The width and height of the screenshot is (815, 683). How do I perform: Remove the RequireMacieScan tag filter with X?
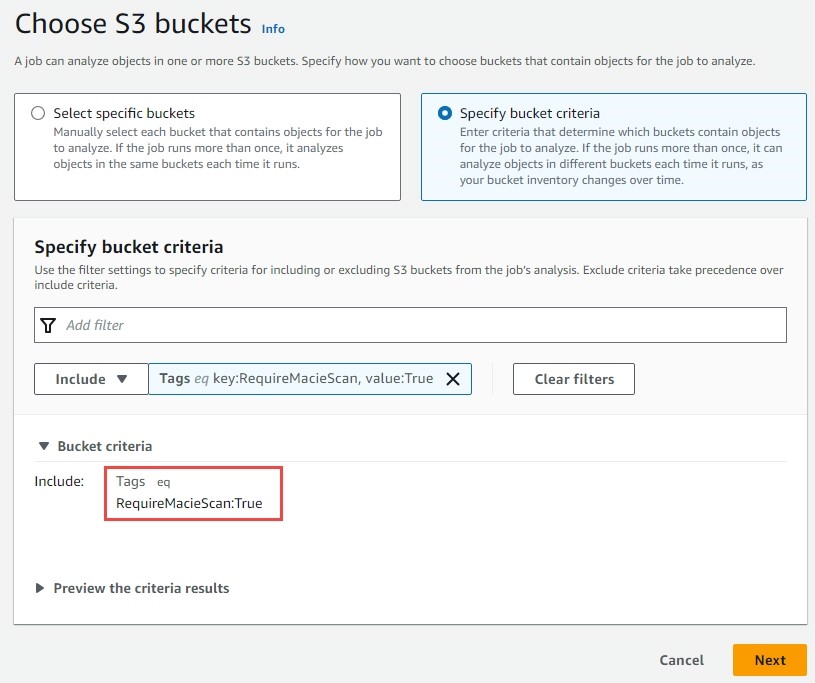click(453, 379)
